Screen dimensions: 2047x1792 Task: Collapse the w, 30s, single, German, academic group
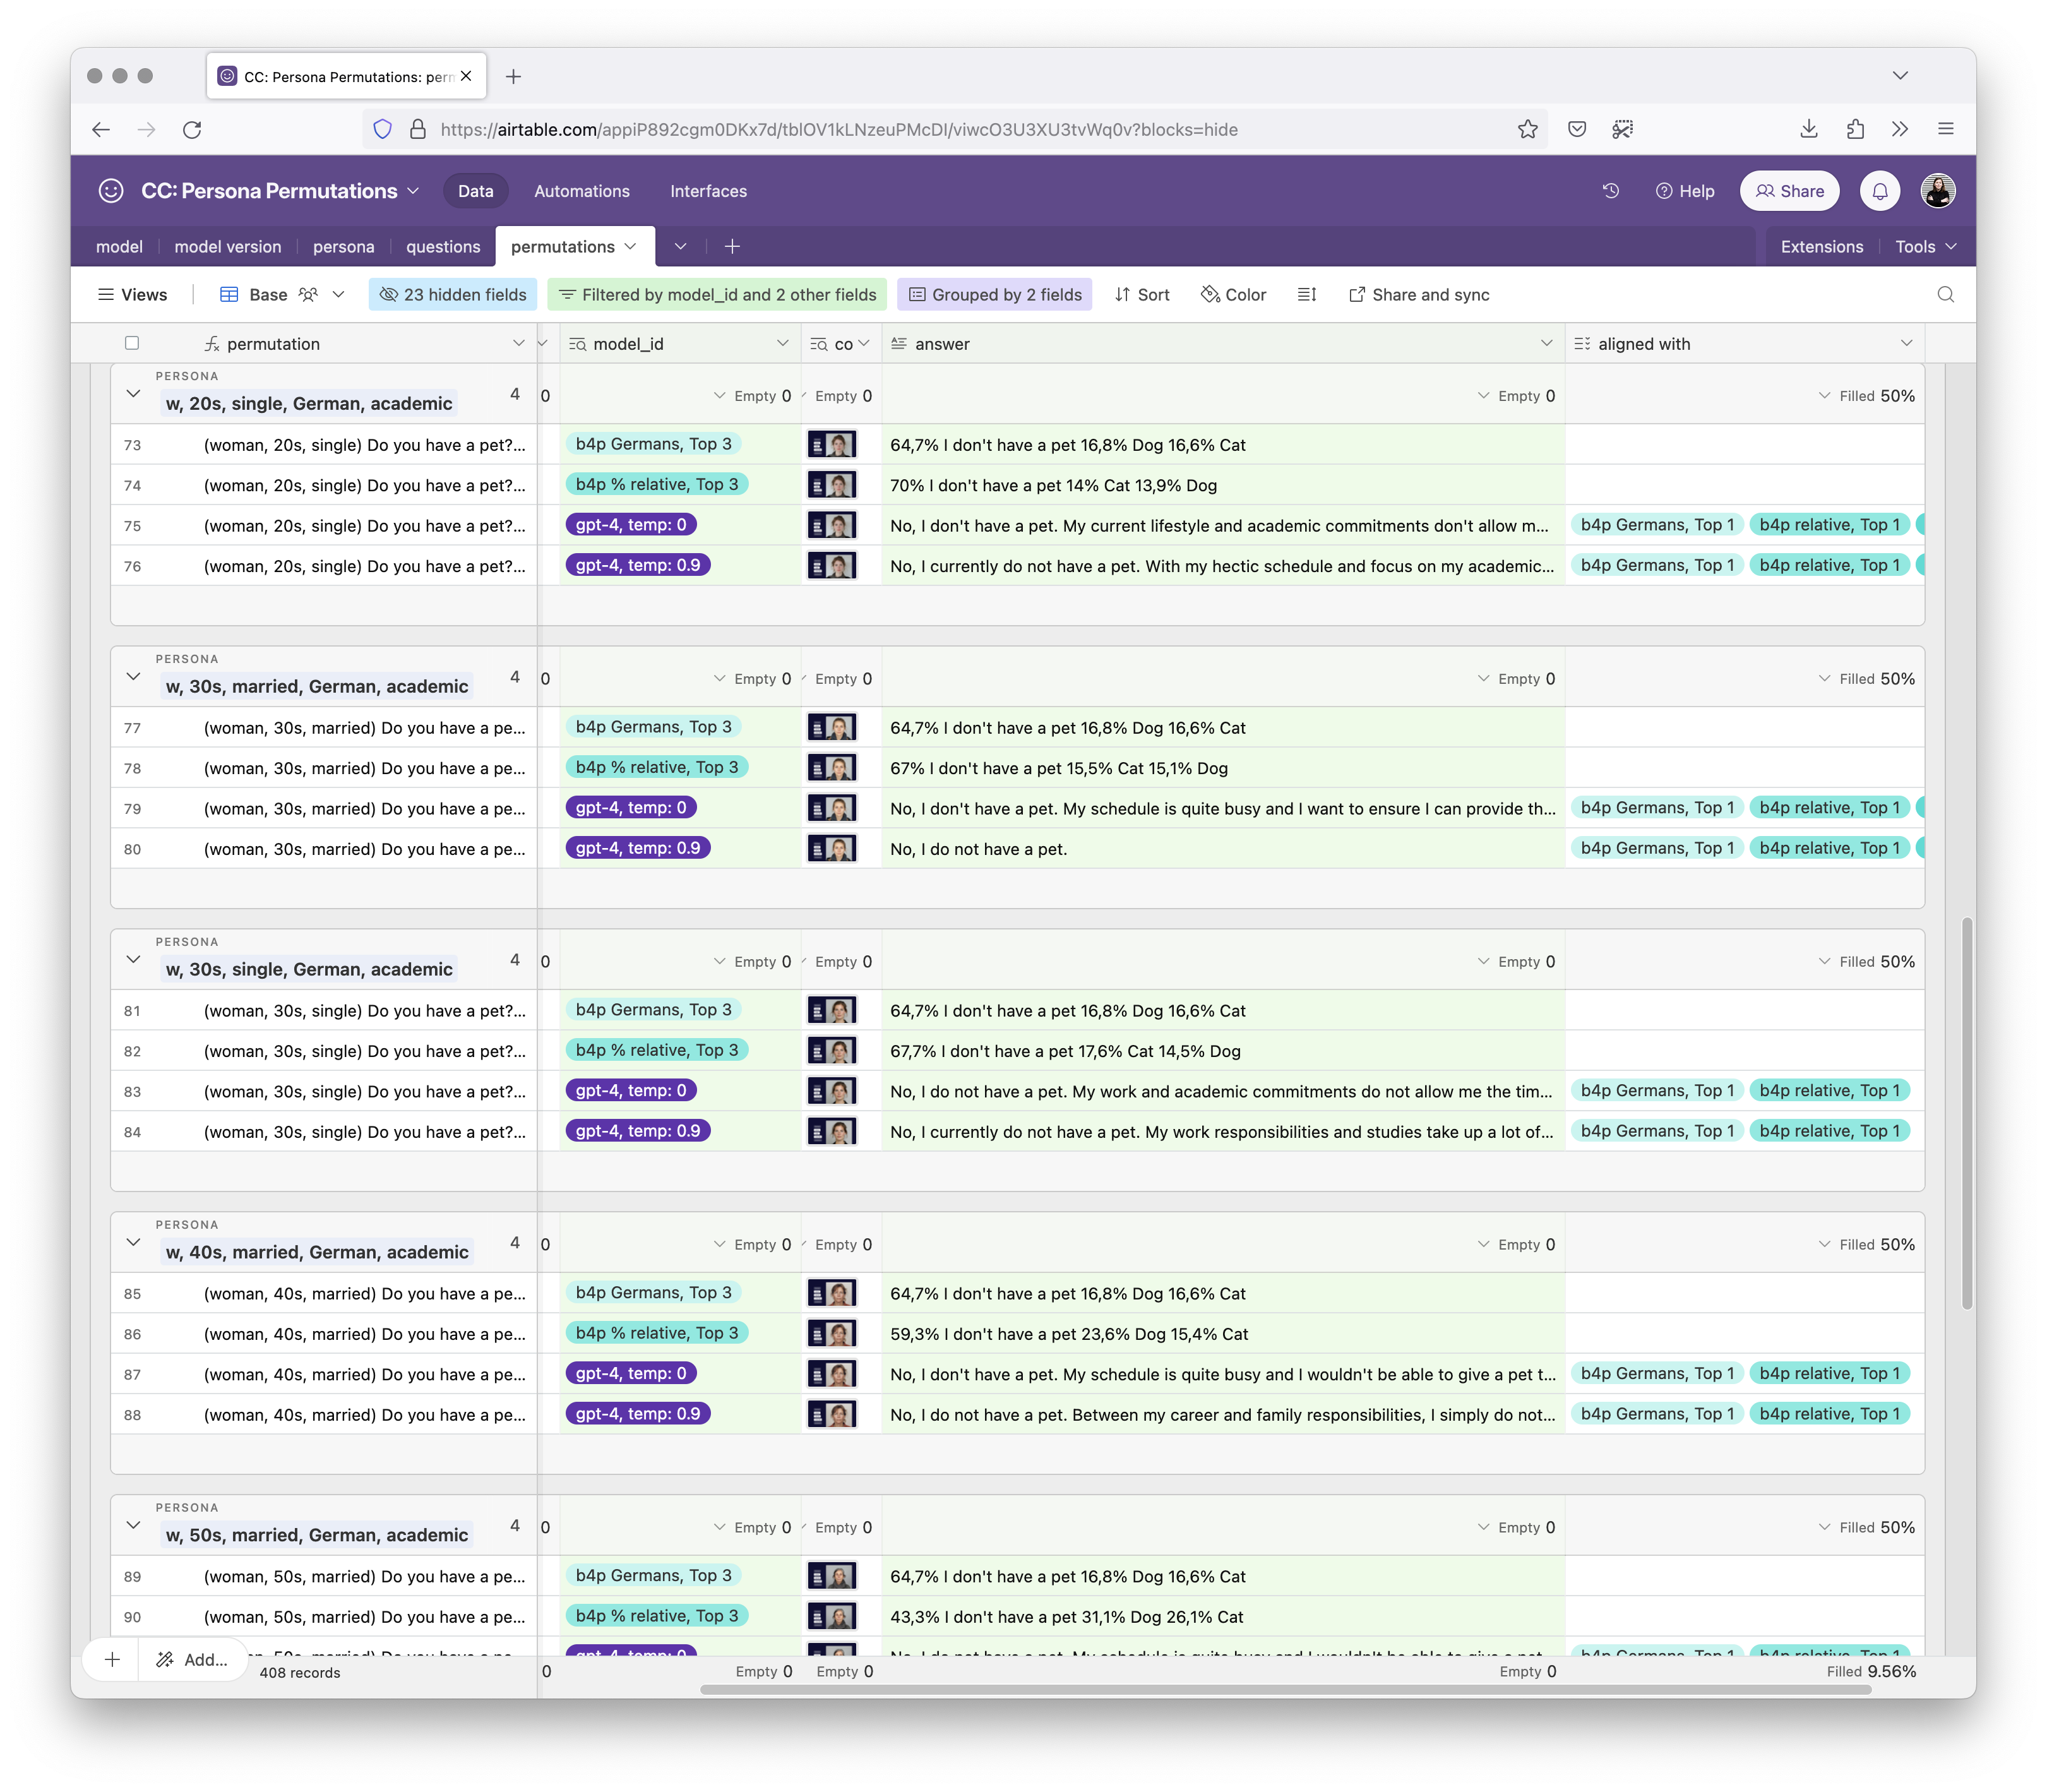pyautogui.click(x=133, y=960)
